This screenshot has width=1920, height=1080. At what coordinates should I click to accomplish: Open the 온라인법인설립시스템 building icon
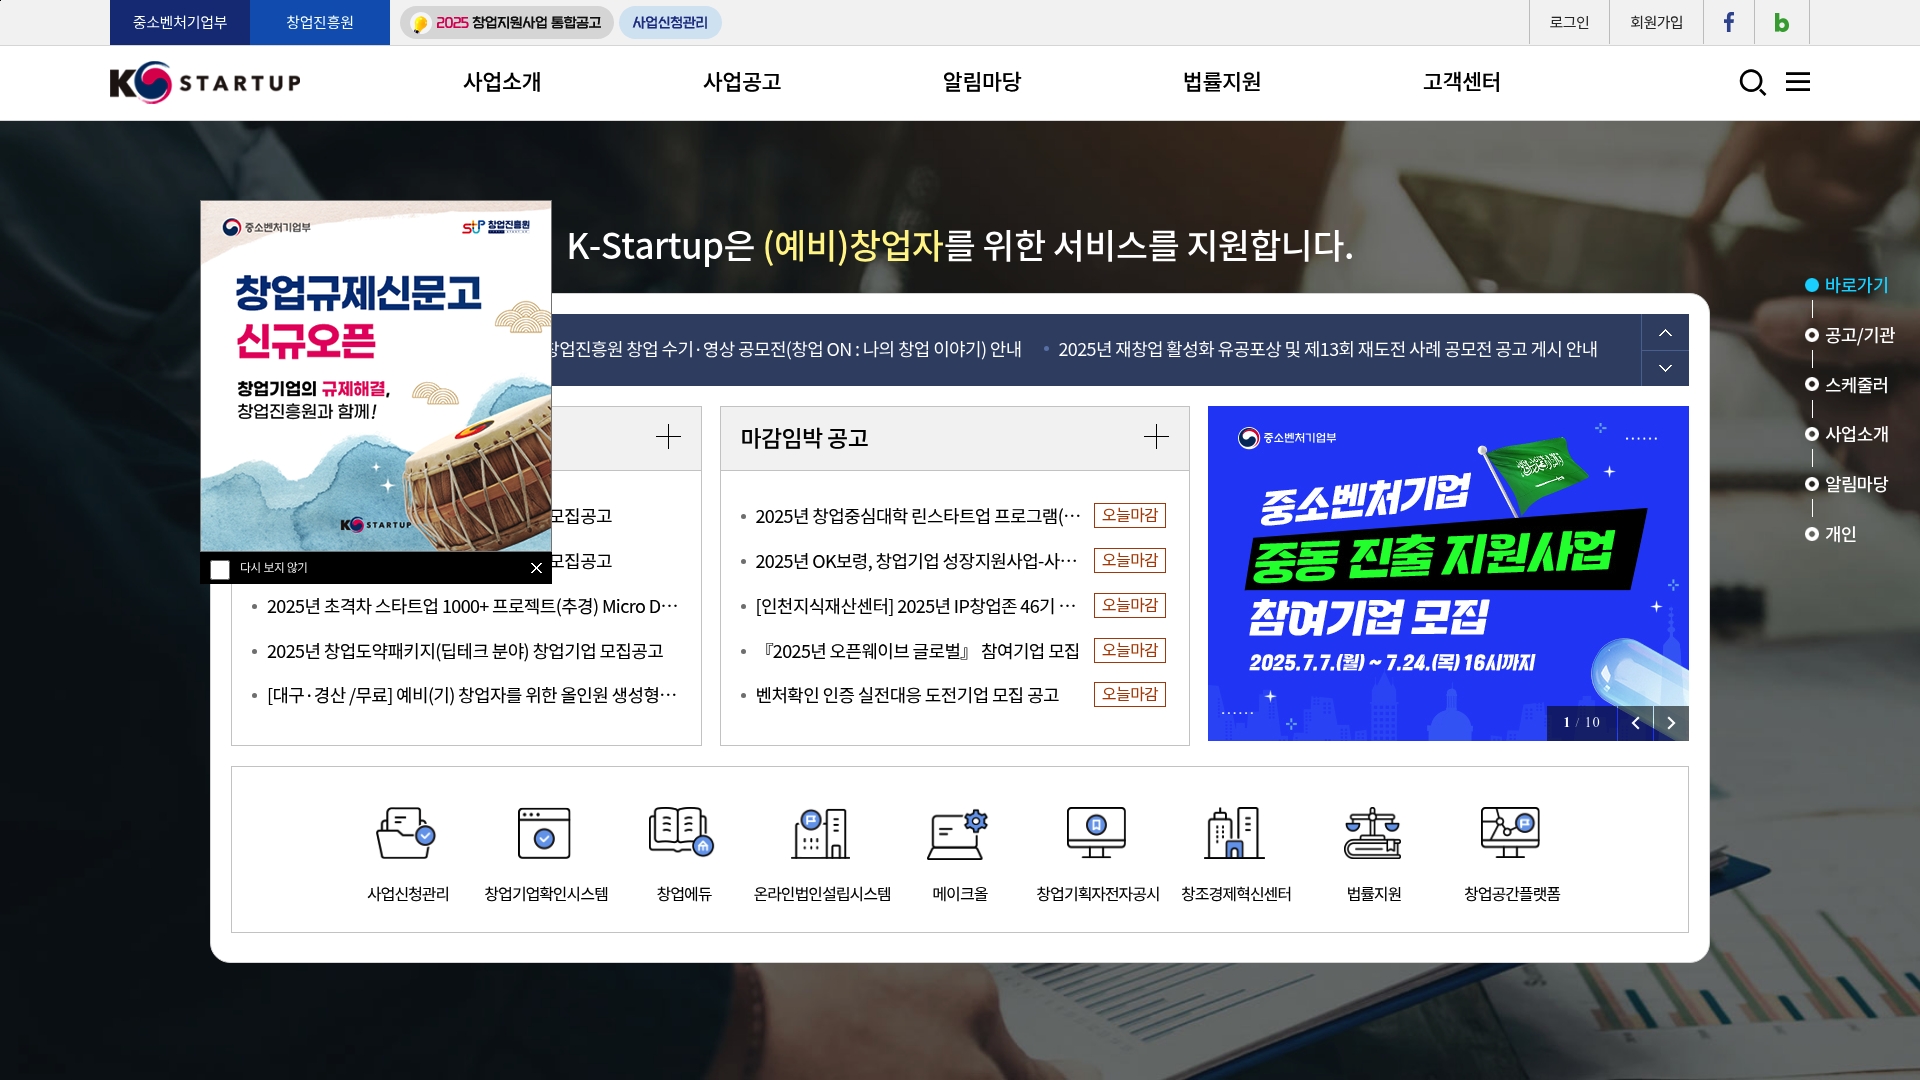(821, 833)
